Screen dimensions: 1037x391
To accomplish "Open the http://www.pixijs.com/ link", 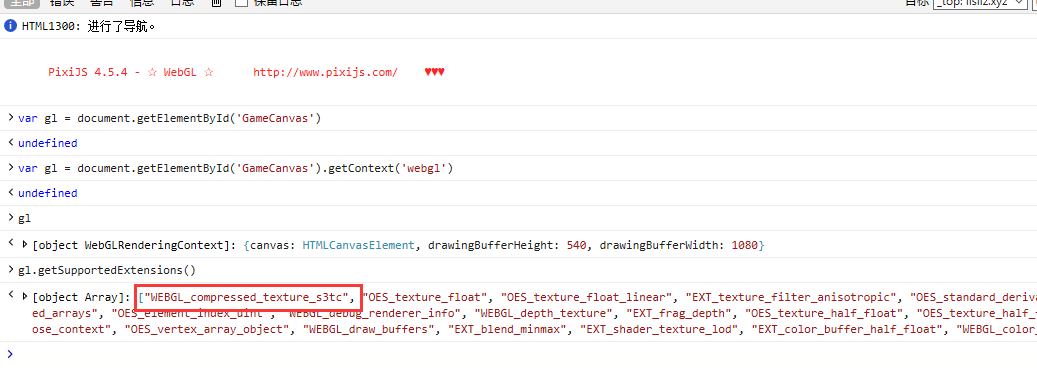I will 325,72.
